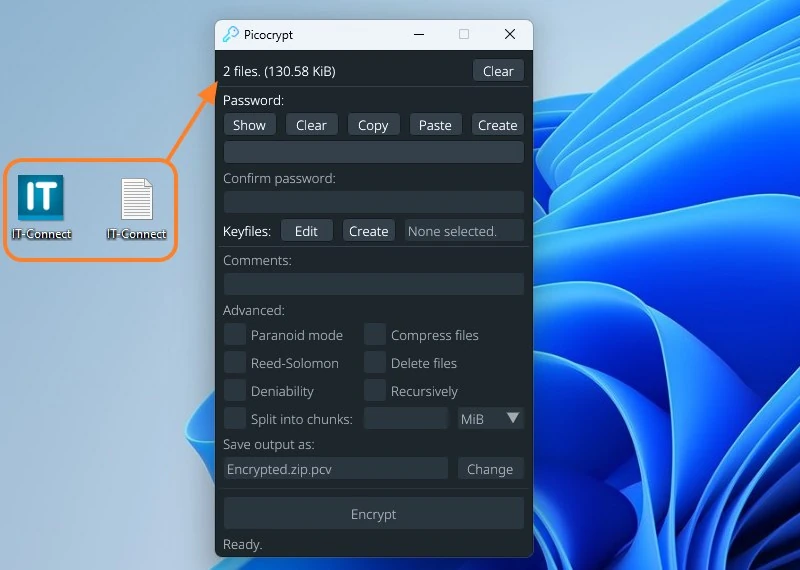
Task: Toggle the Reed-Solomon checkbox
Action: click(x=234, y=363)
